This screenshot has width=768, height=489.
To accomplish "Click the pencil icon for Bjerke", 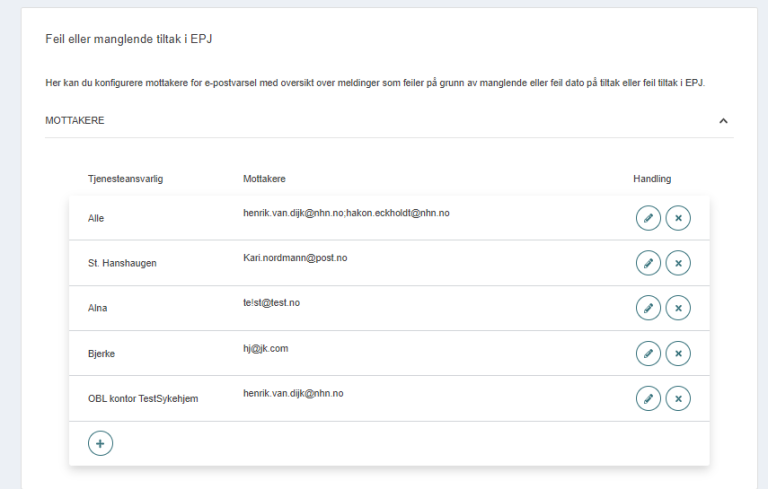I will (x=648, y=353).
